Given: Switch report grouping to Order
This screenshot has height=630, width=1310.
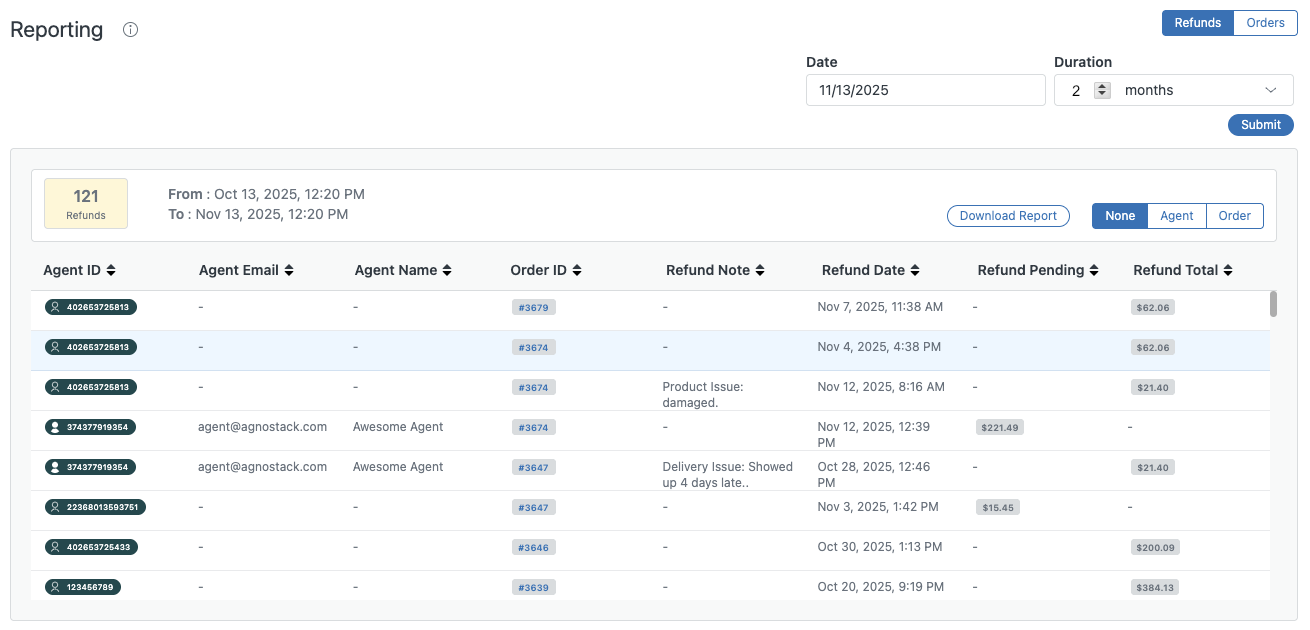Looking at the screenshot, I should point(1234,215).
